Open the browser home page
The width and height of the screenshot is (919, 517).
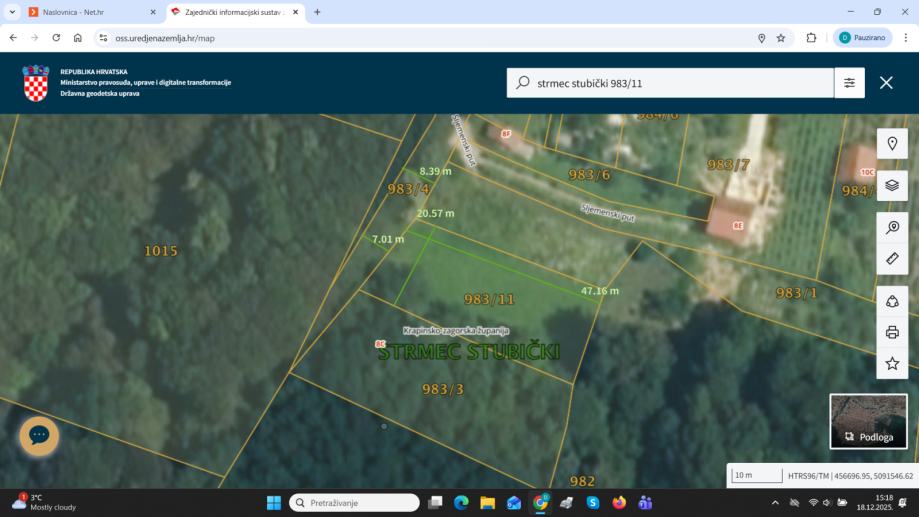point(78,38)
